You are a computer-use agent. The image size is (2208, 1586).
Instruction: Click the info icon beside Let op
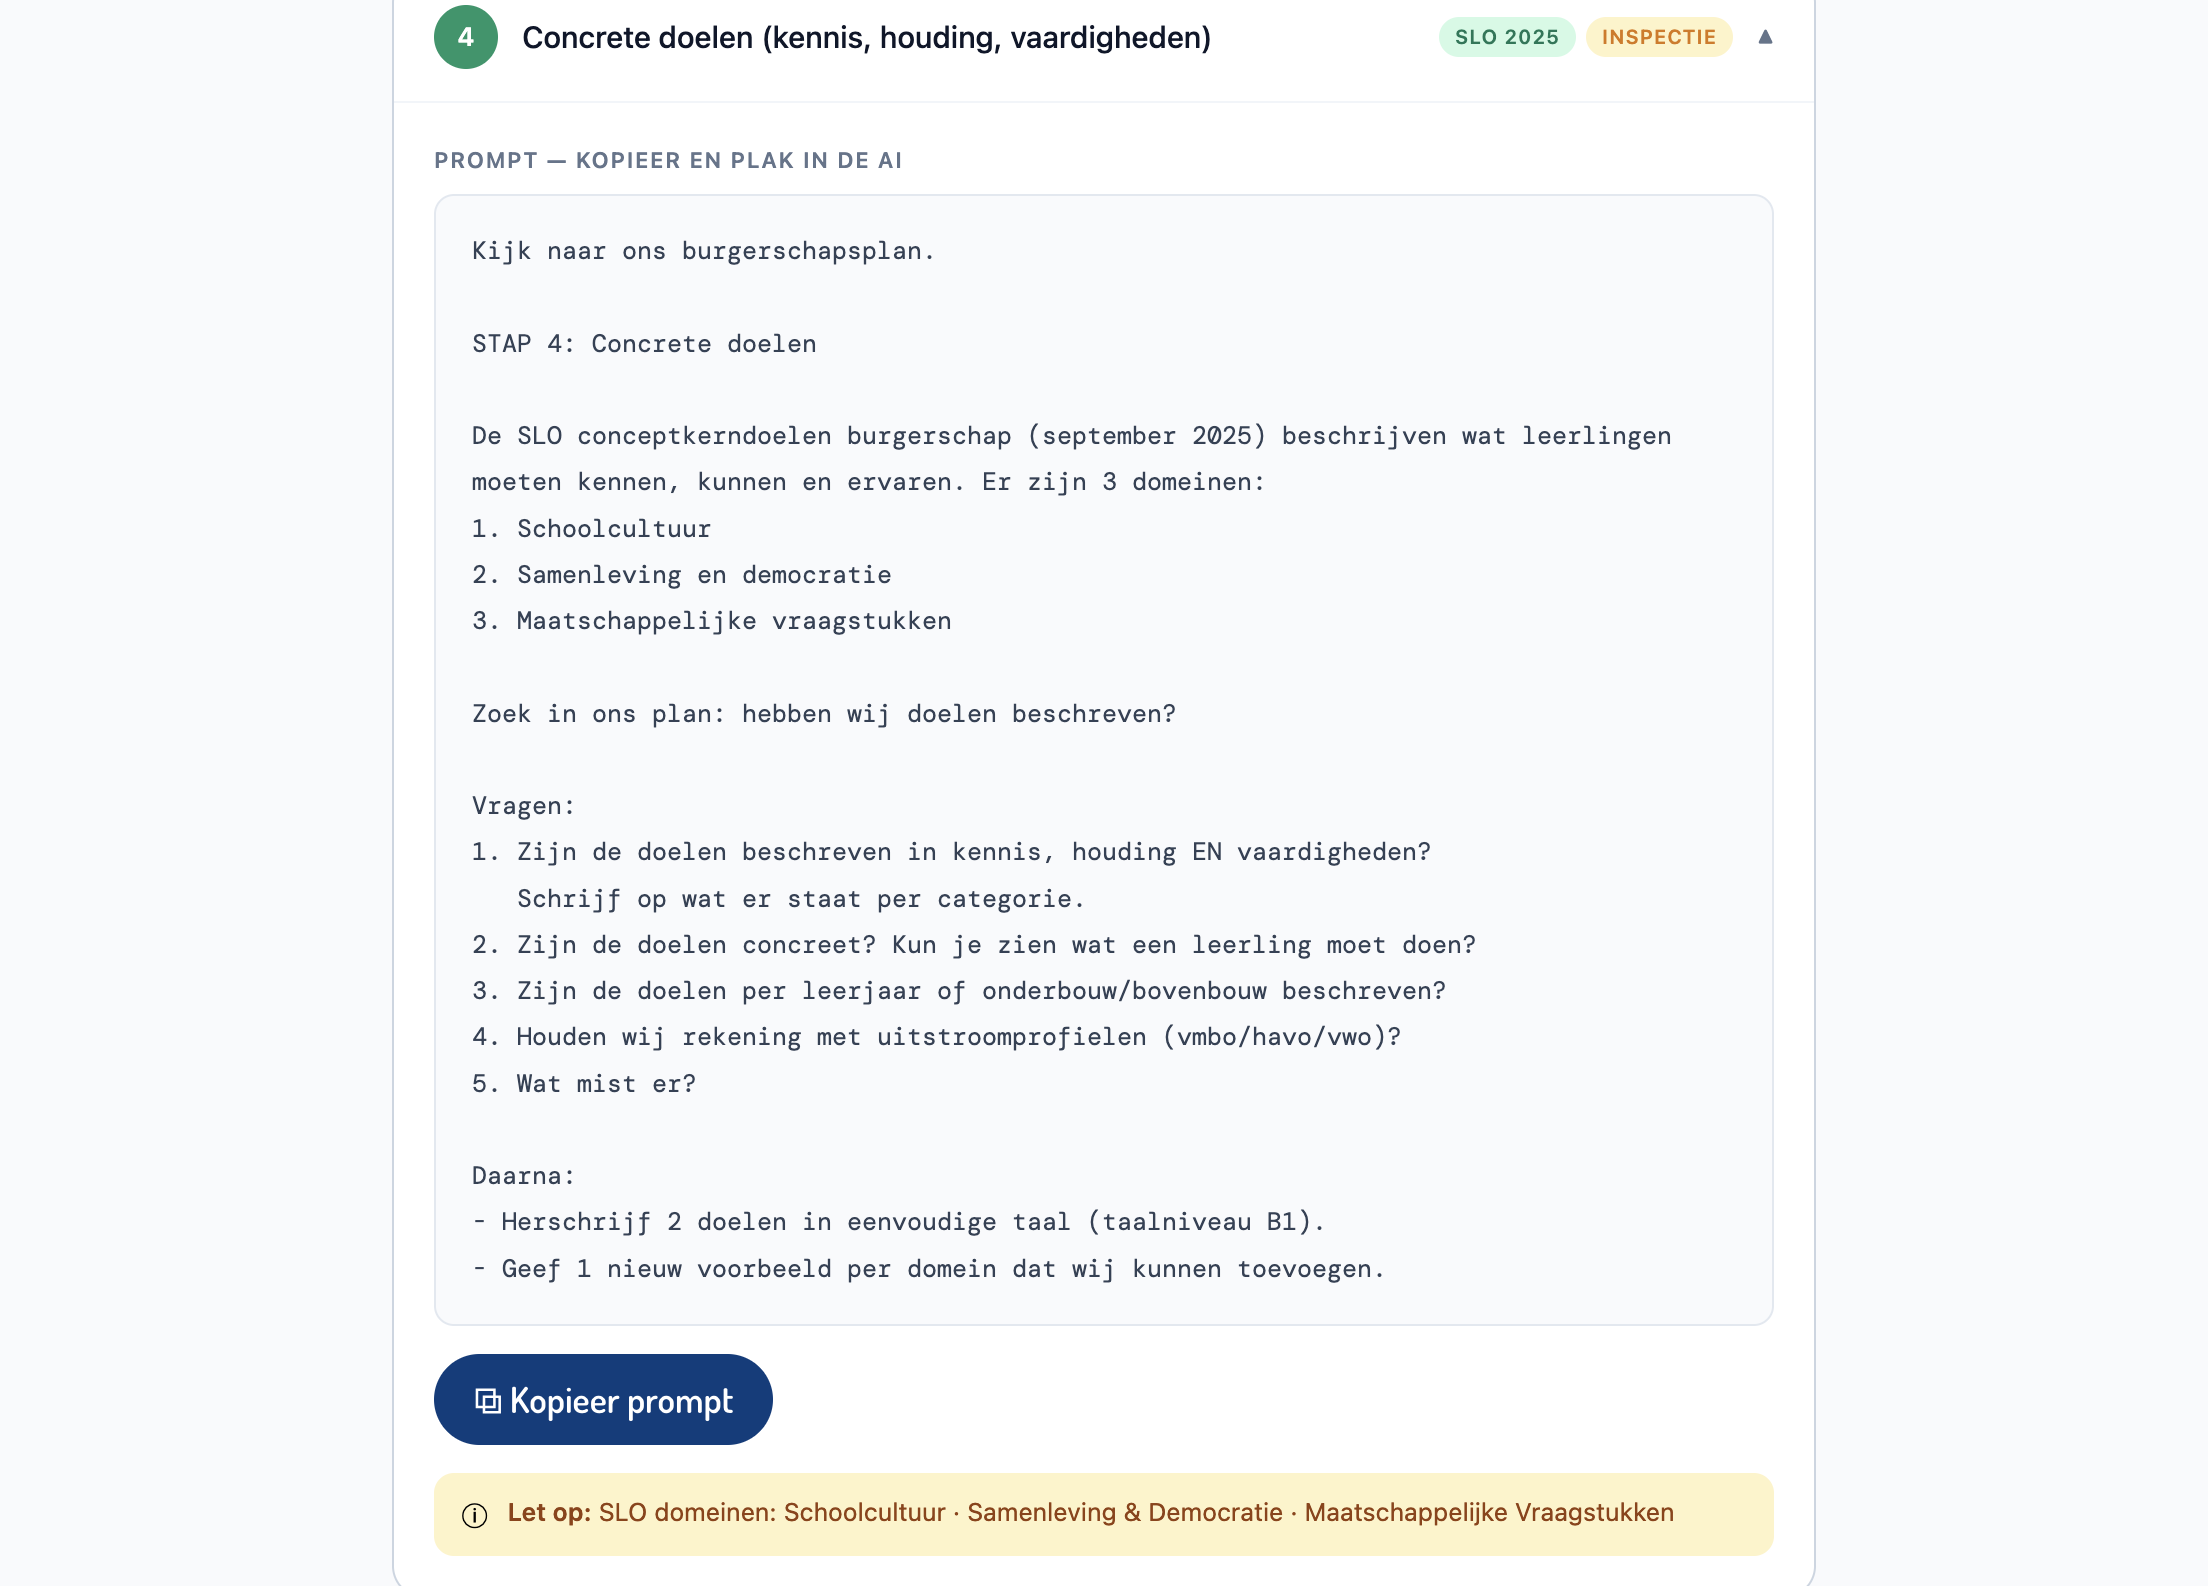pos(475,1515)
